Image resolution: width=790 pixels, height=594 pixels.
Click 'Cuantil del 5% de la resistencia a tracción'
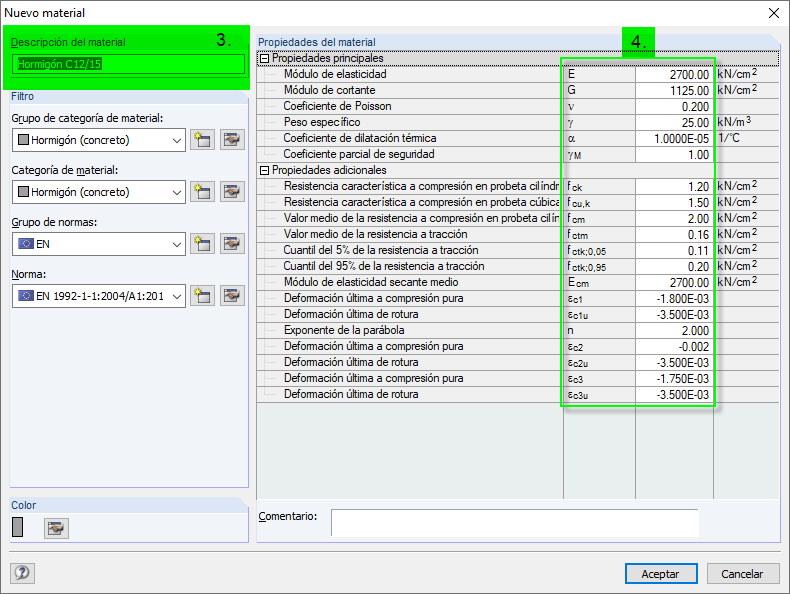(x=381, y=250)
